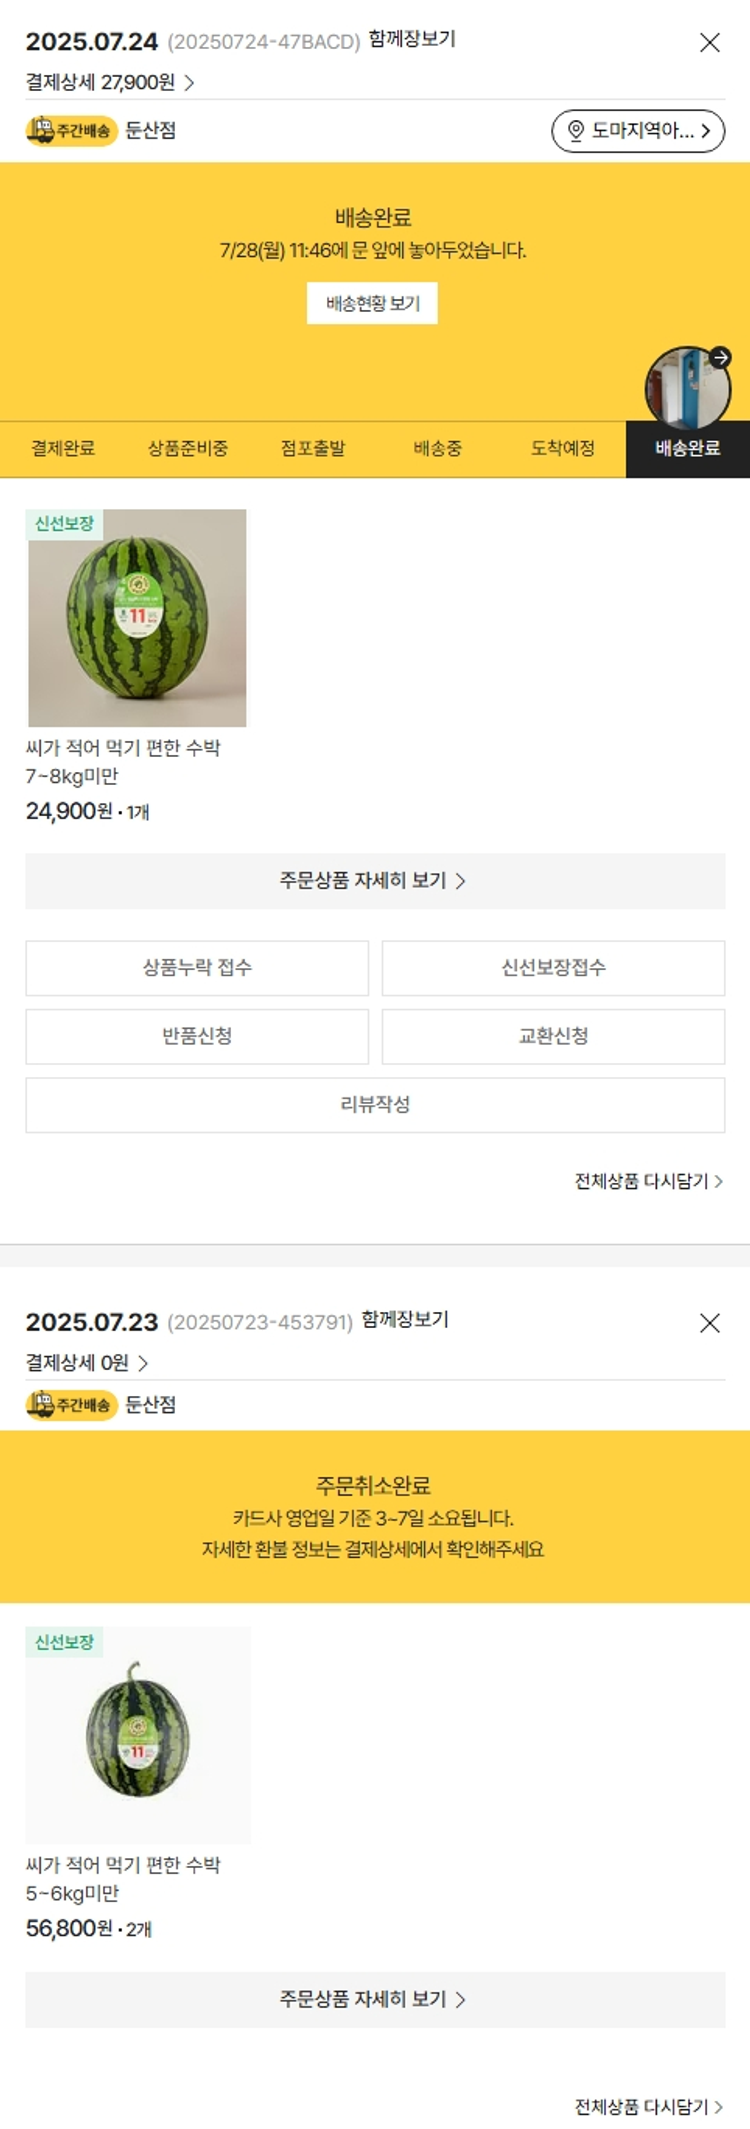This screenshot has height=2129, width=750.
Task: Expand 주문상품 자세히 보기 for first order
Action: (375, 881)
